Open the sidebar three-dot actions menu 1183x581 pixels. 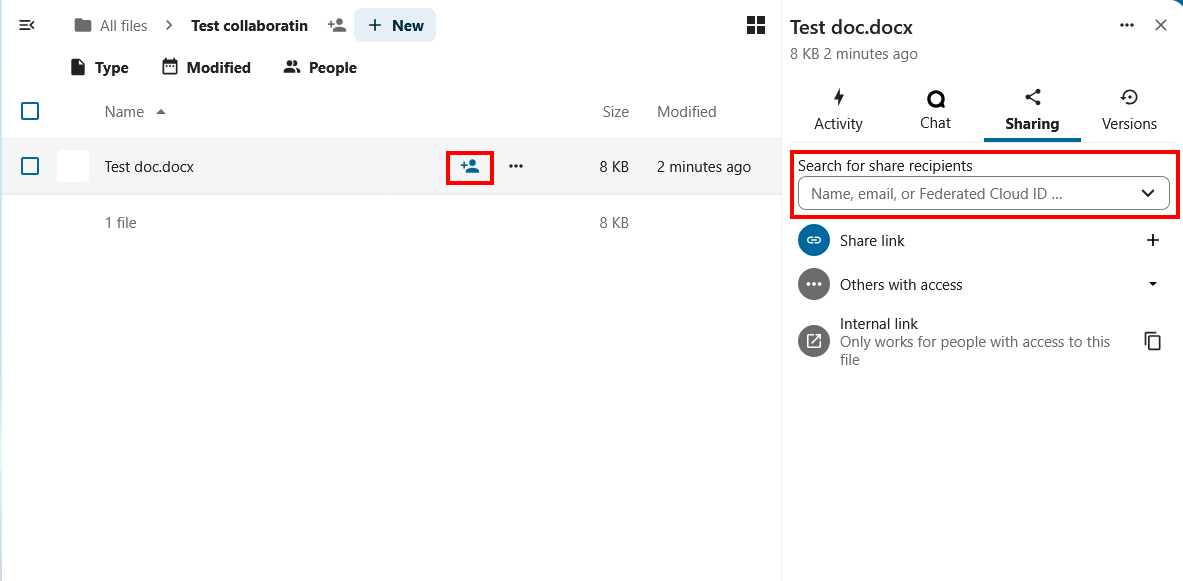(x=1127, y=26)
